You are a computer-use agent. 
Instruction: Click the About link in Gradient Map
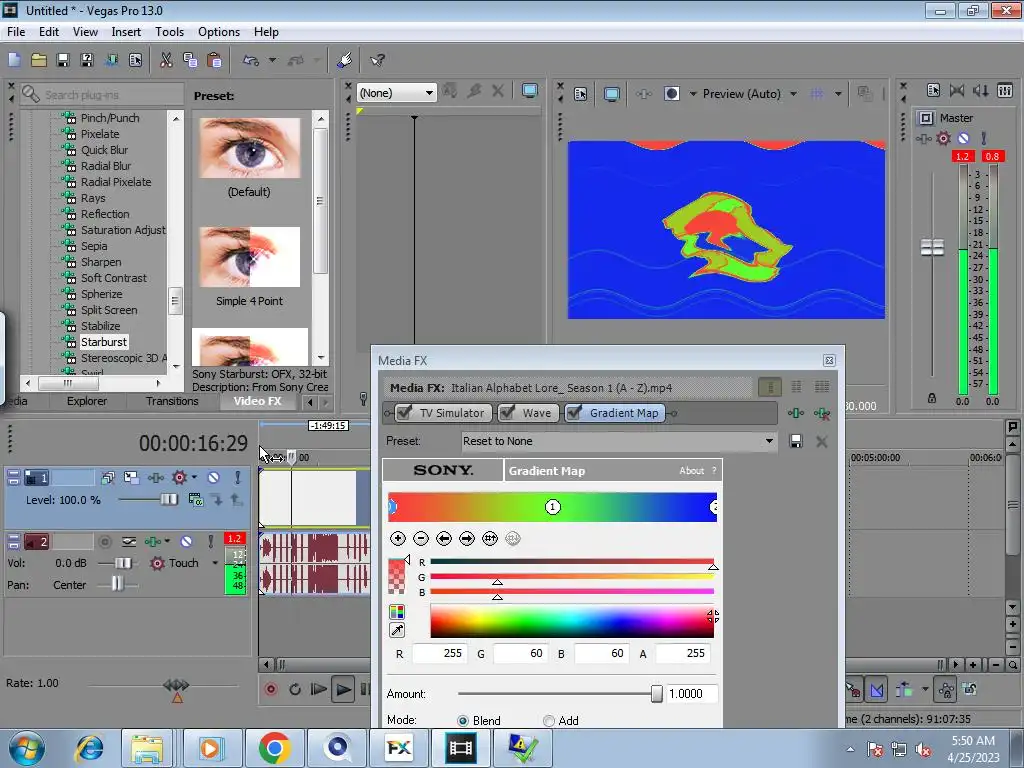point(692,471)
